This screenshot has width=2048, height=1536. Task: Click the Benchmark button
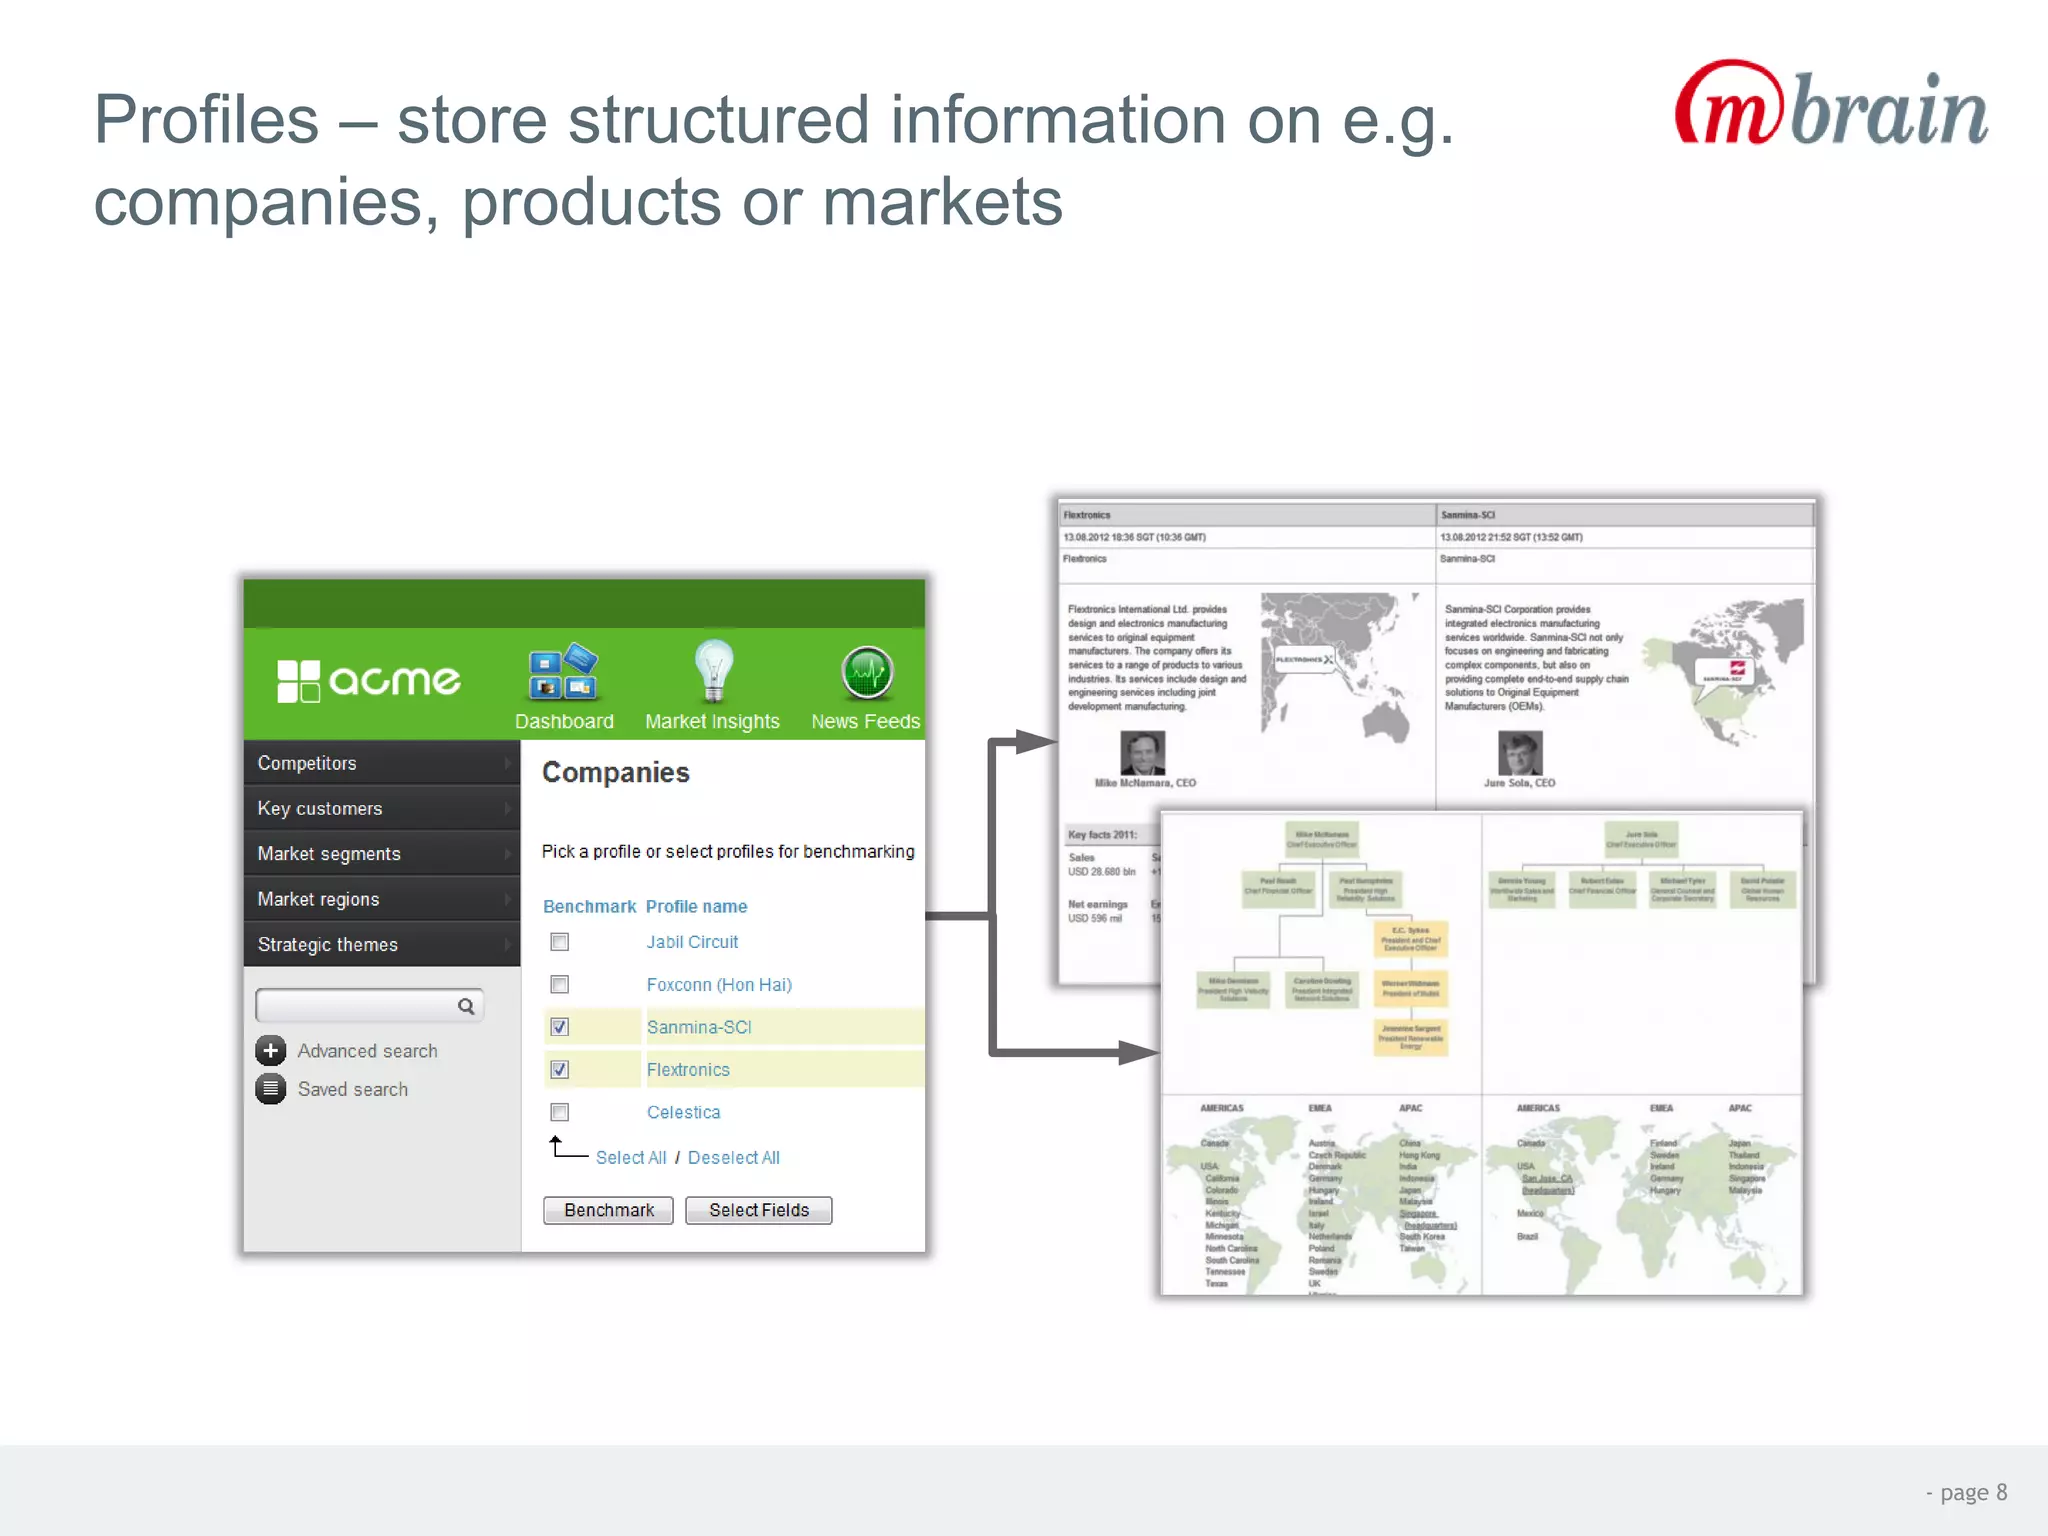click(x=608, y=1210)
